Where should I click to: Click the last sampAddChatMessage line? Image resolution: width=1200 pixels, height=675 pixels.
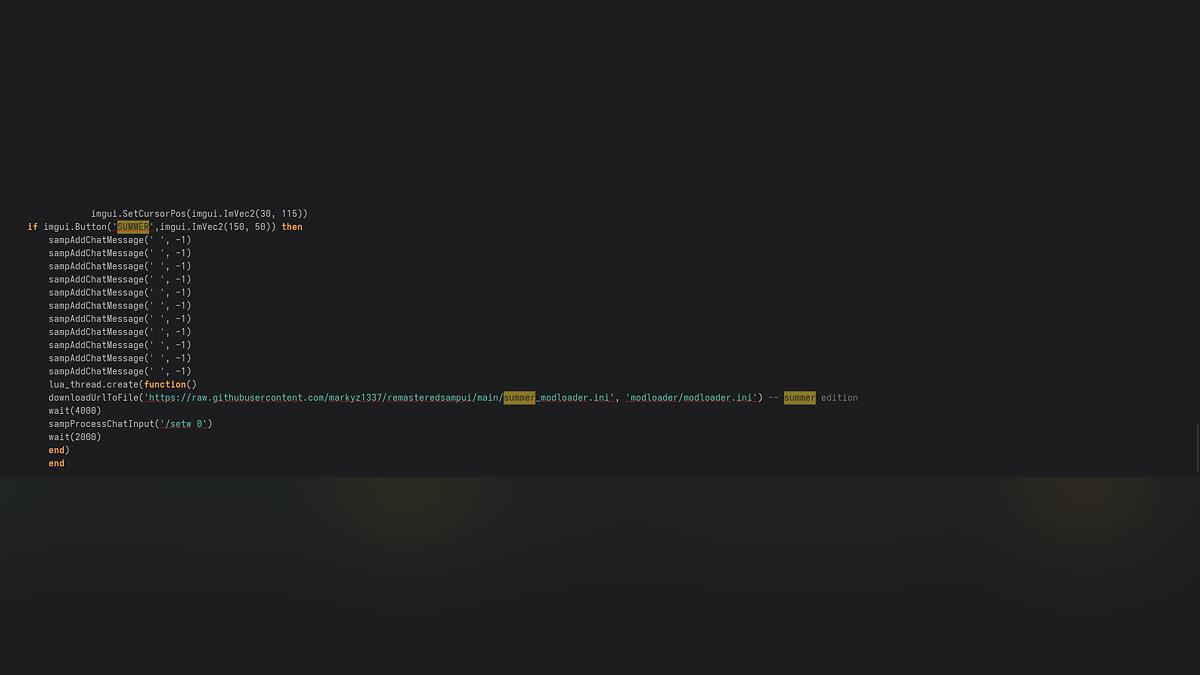[119, 372]
